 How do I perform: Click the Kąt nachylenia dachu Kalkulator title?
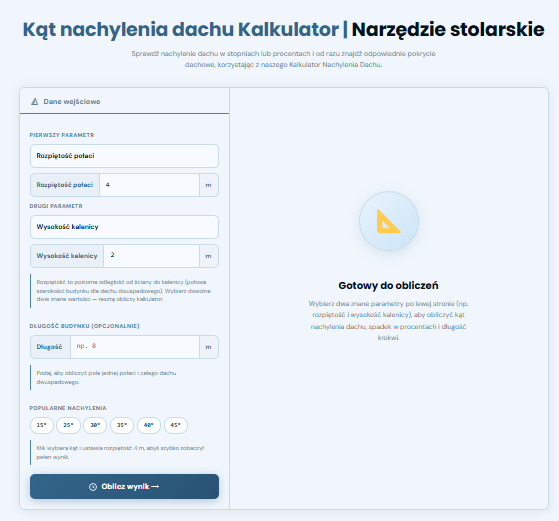tap(181, 29)
